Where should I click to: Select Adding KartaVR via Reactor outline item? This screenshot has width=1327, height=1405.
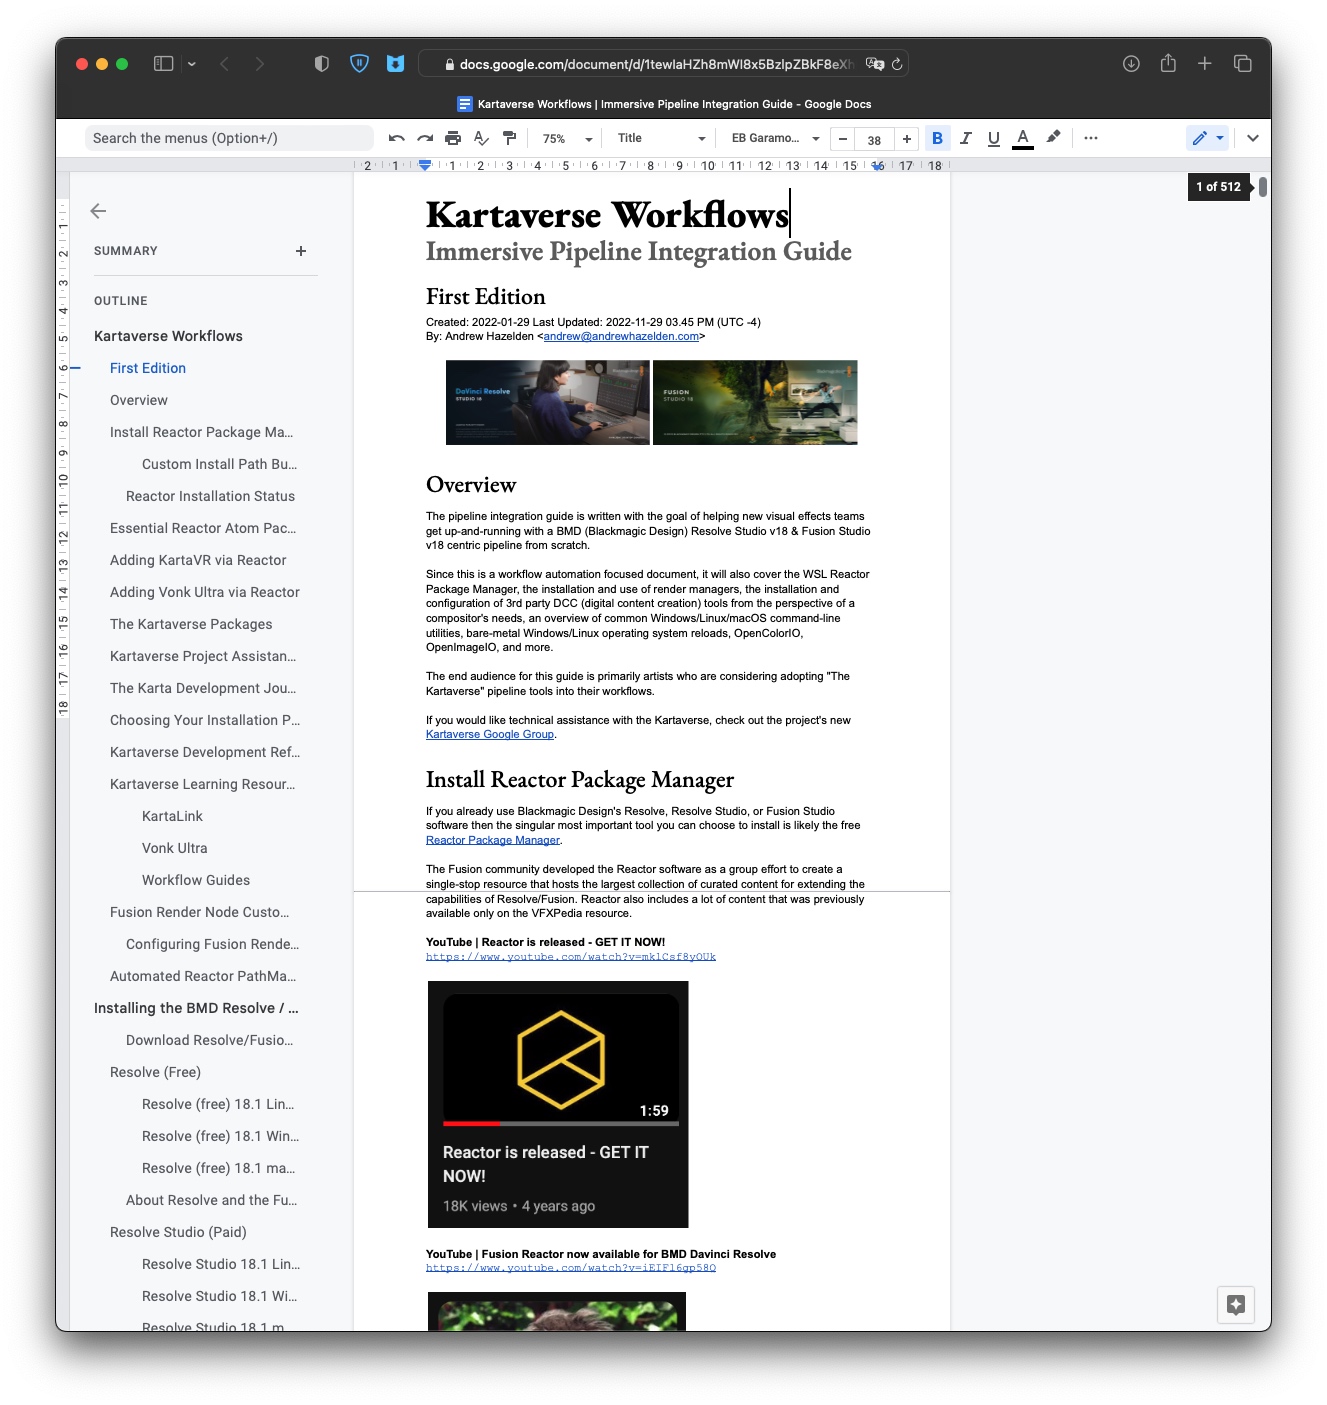pyautogui.click(x=198, y=560)
